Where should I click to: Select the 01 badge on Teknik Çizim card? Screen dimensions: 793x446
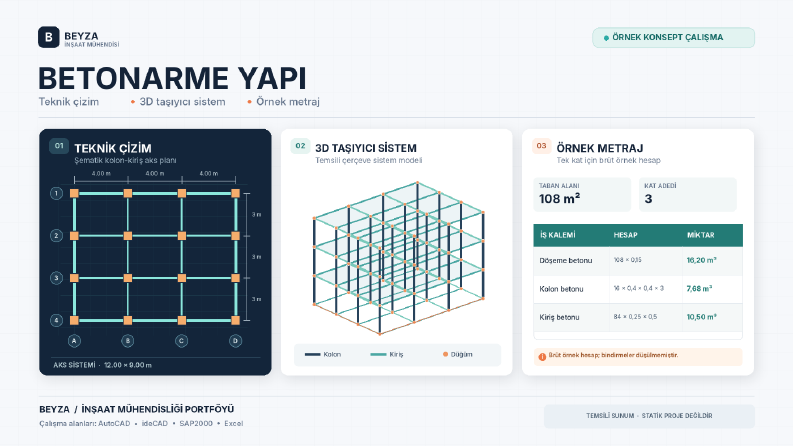click(59, 146)
